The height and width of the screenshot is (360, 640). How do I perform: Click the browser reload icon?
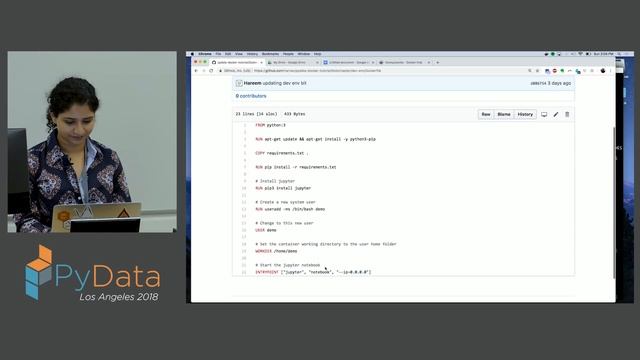point(211,71)
